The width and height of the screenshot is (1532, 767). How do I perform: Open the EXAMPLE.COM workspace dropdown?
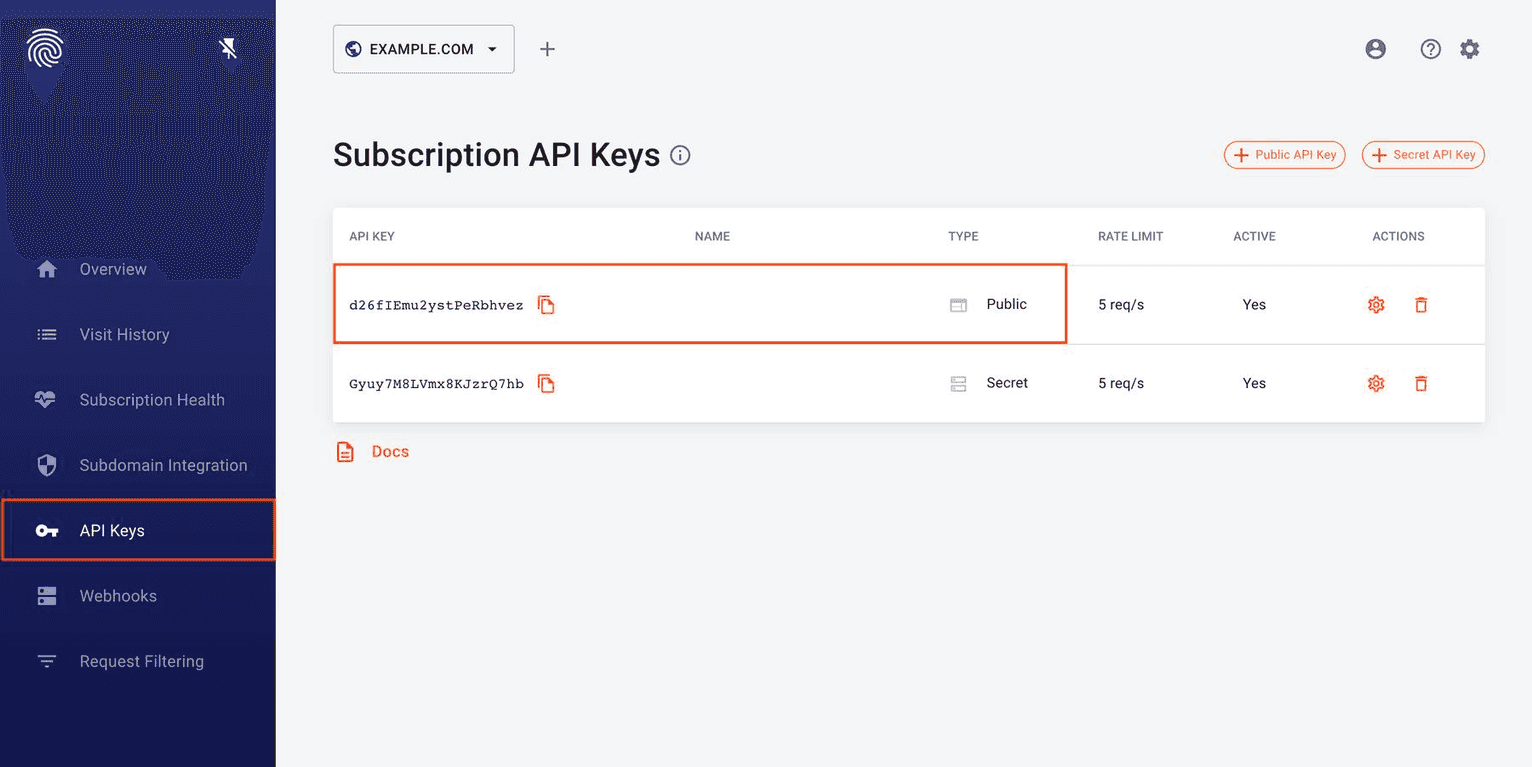pos(423,48)
